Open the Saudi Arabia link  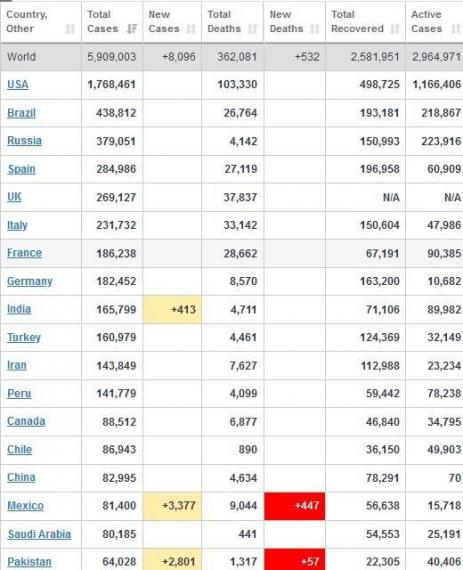click(39, 534)
